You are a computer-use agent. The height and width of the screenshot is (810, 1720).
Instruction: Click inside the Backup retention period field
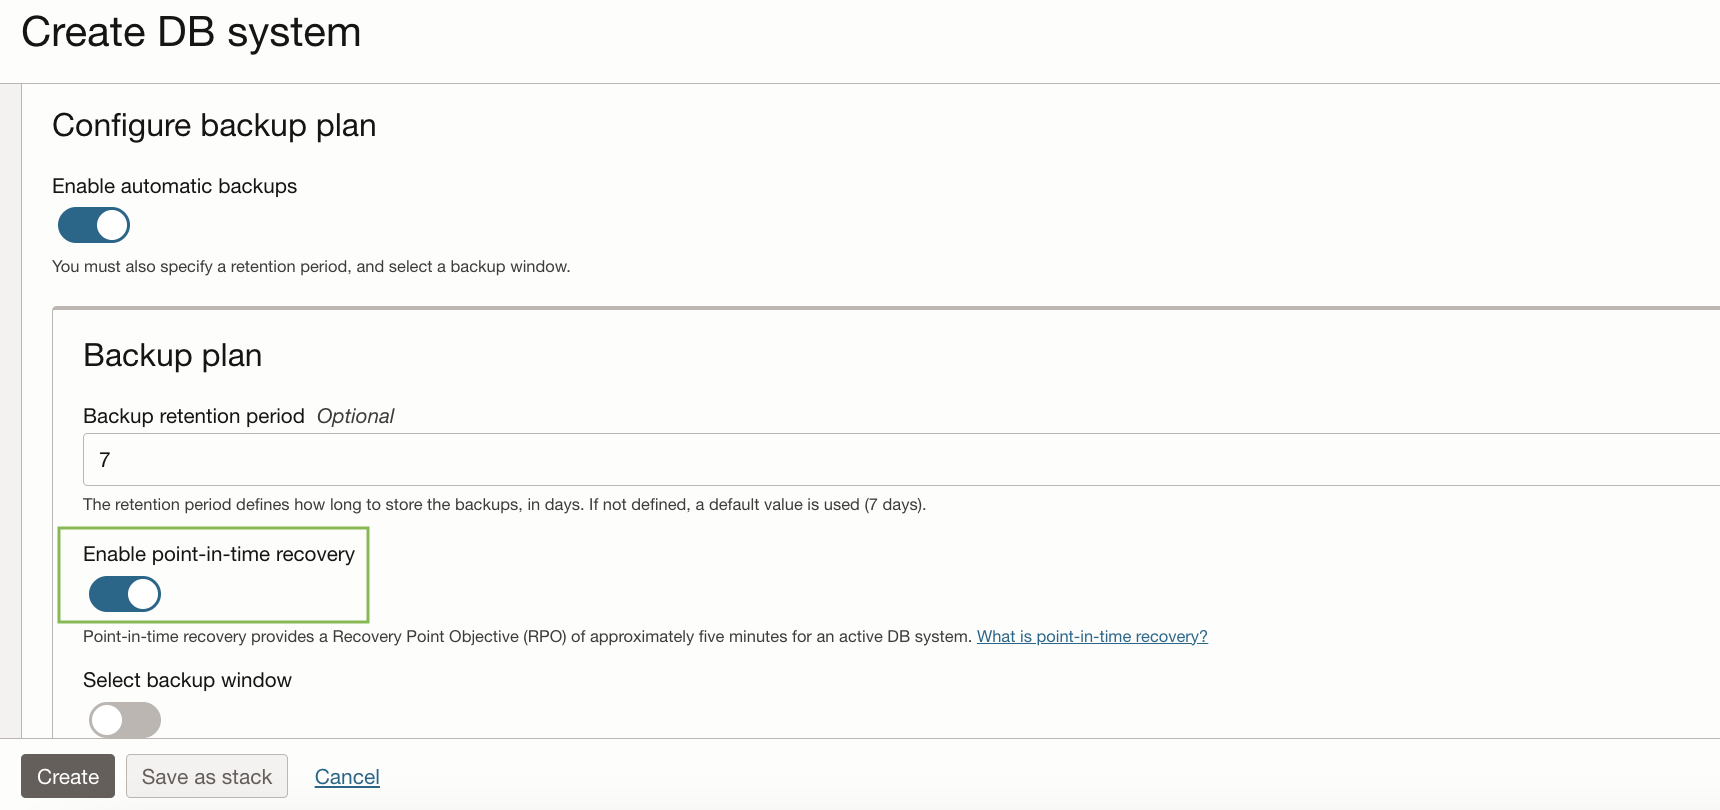point(400,460)
